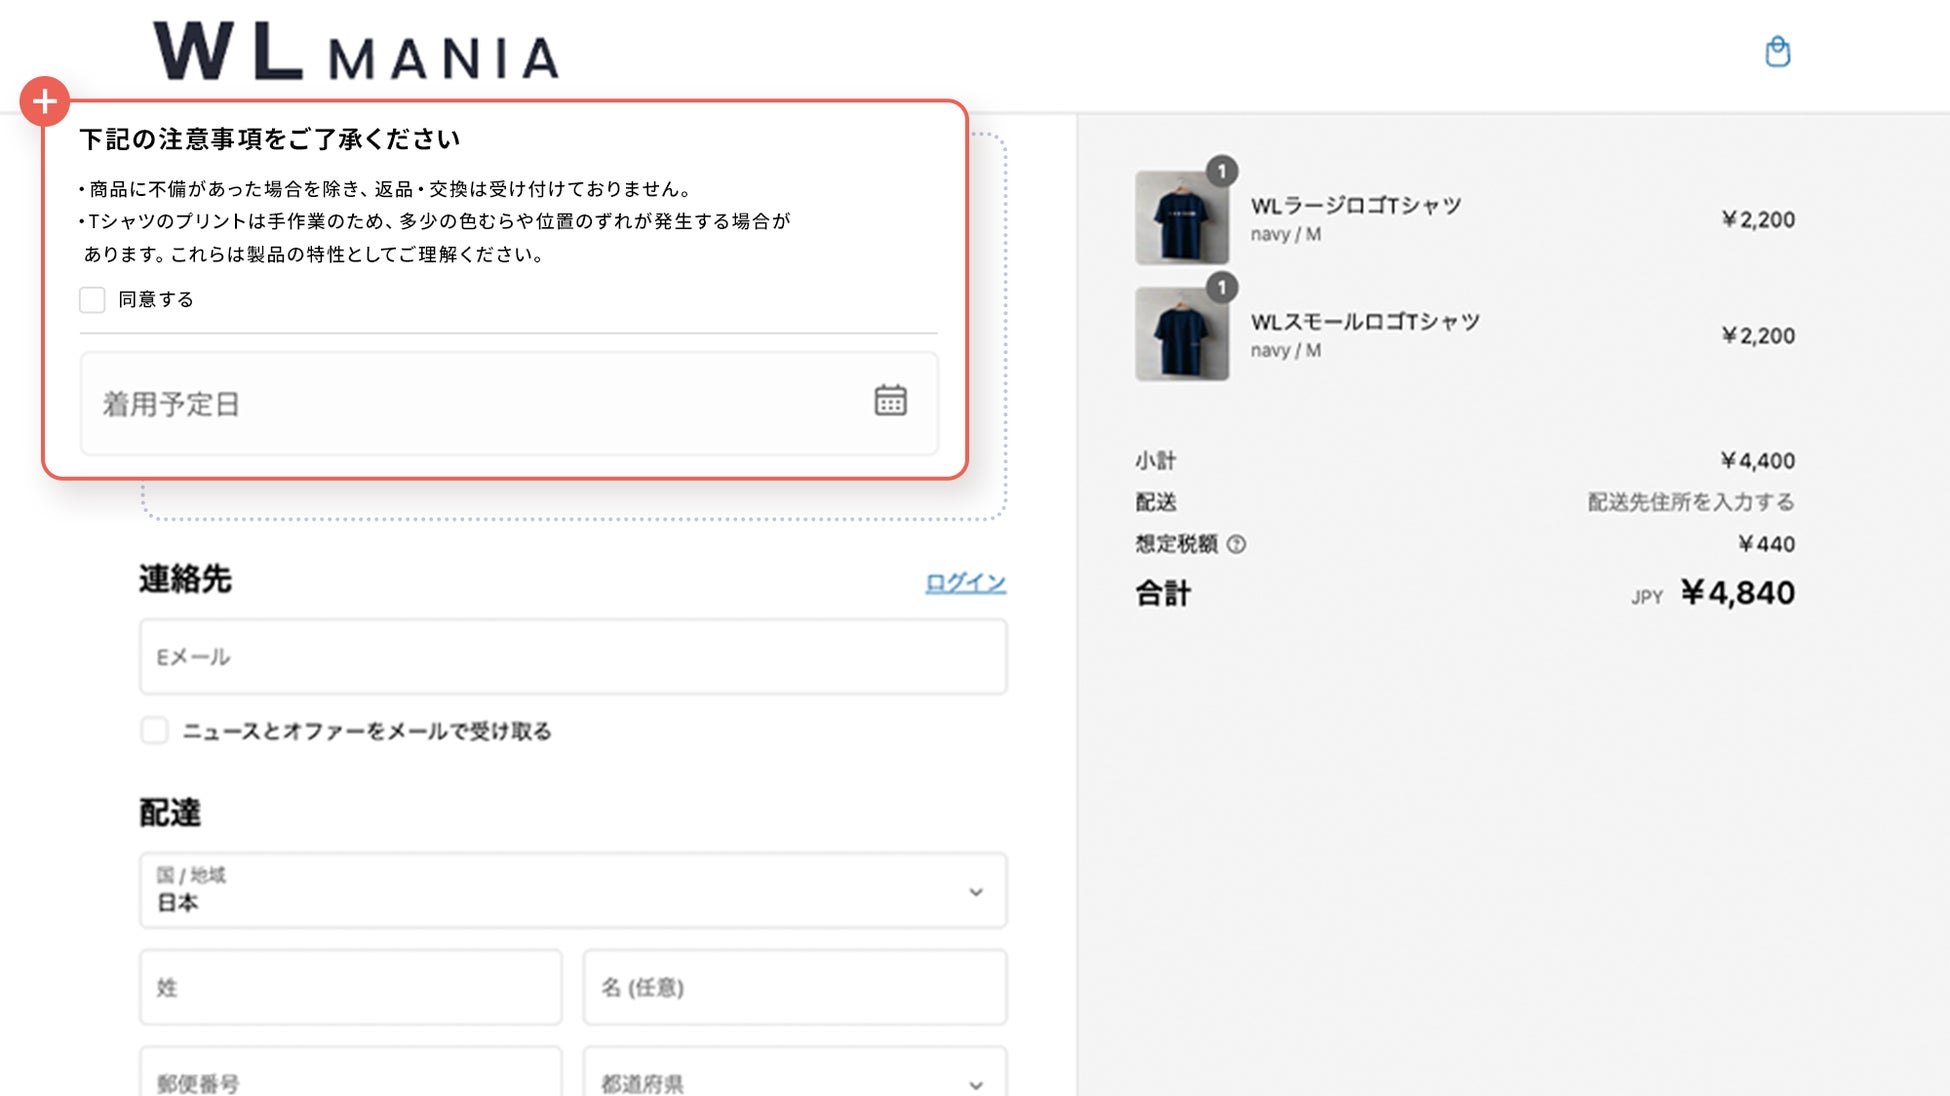Select the WLスモールロゴTシャツ thumbnail

tap(1181, 334)
